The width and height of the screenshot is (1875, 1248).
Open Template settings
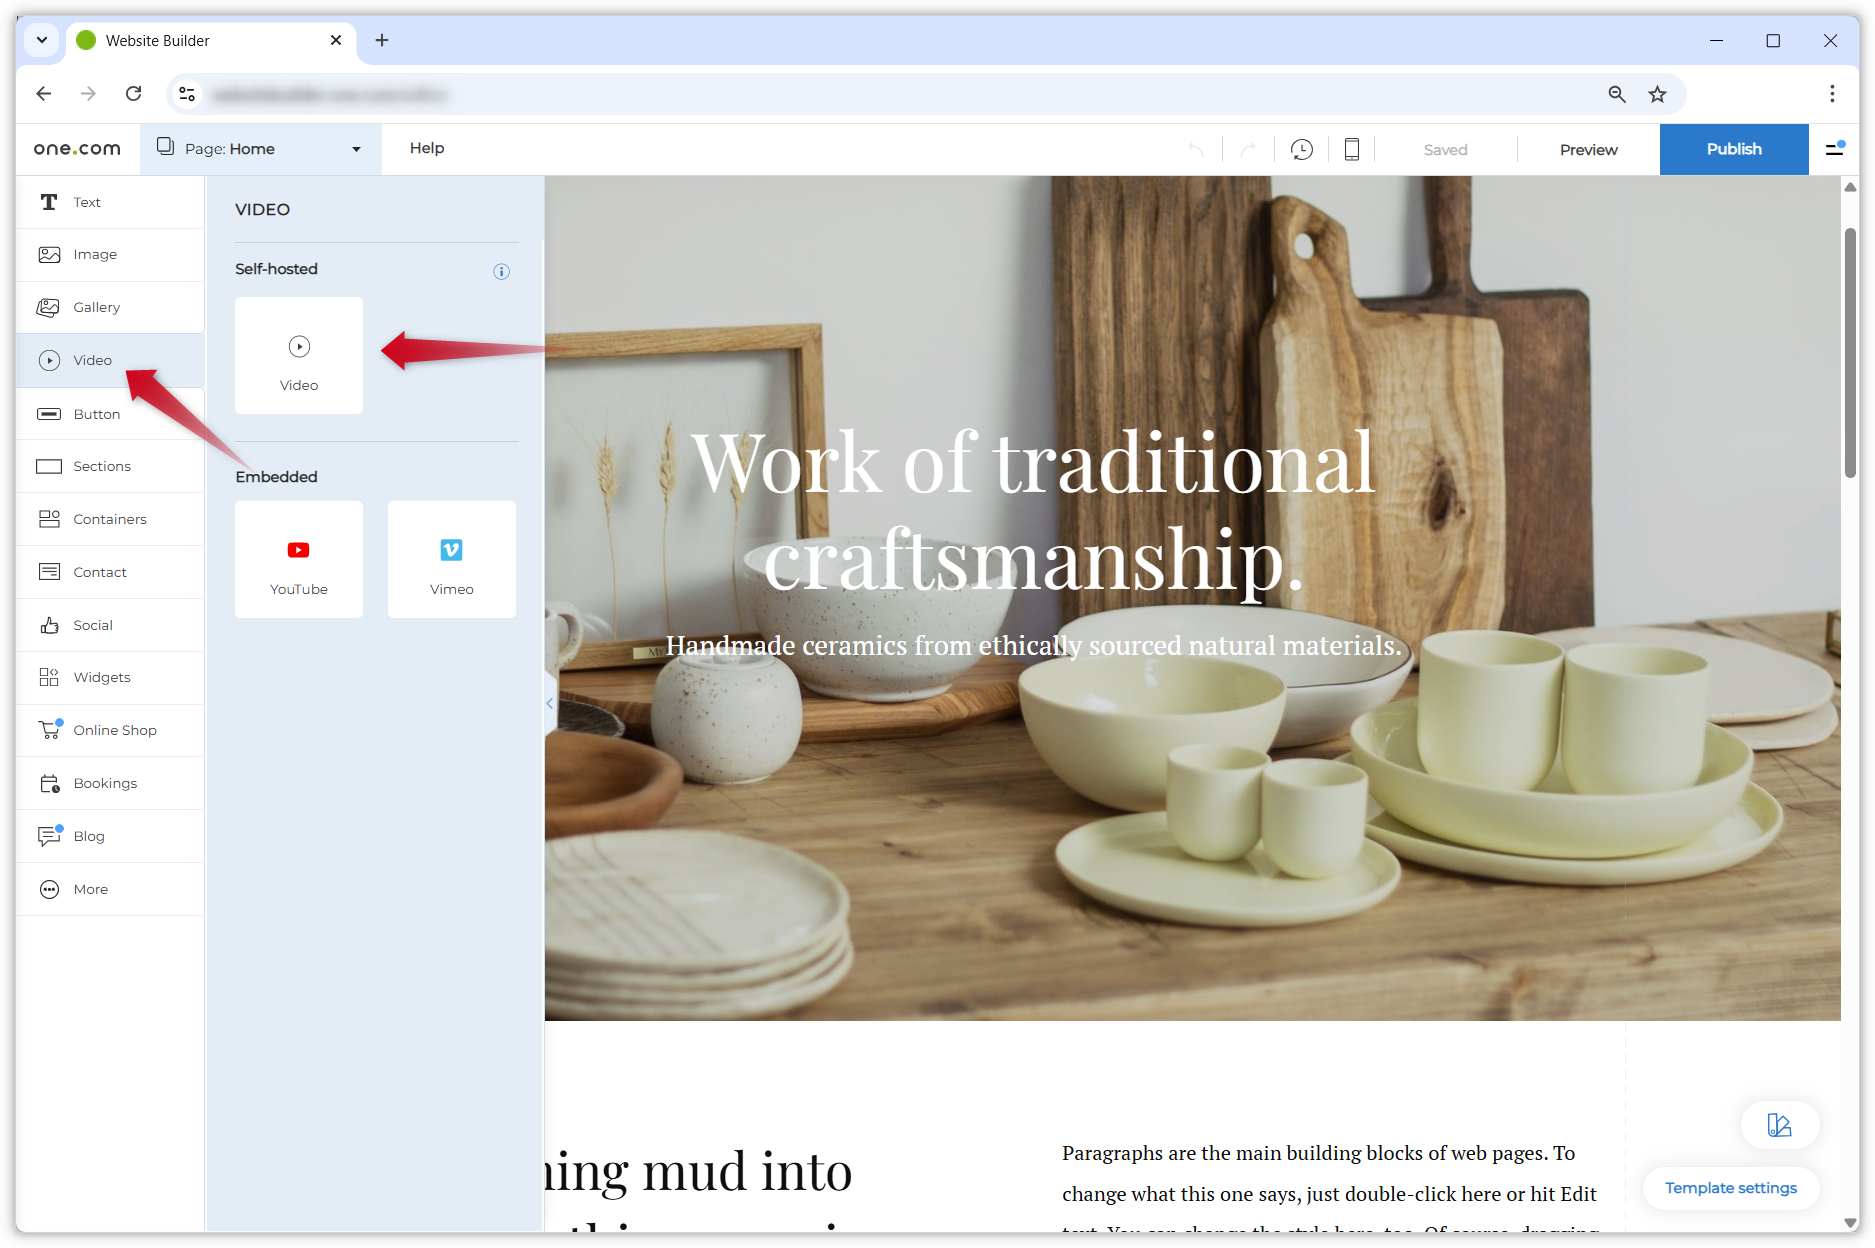point(1730,1188)
